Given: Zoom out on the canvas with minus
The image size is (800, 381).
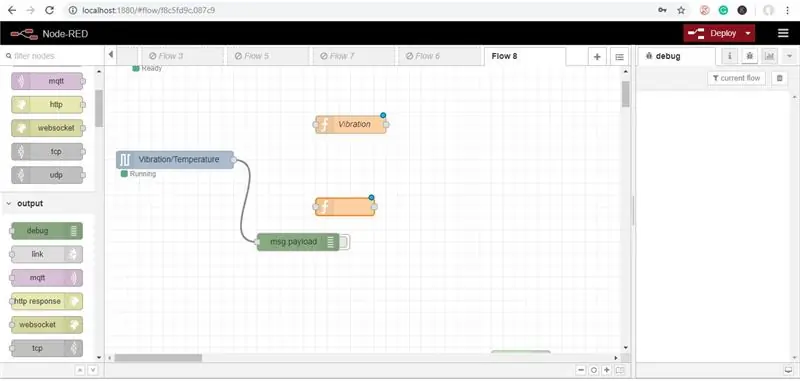Looking at the screenshot, I should coord(581,370).
